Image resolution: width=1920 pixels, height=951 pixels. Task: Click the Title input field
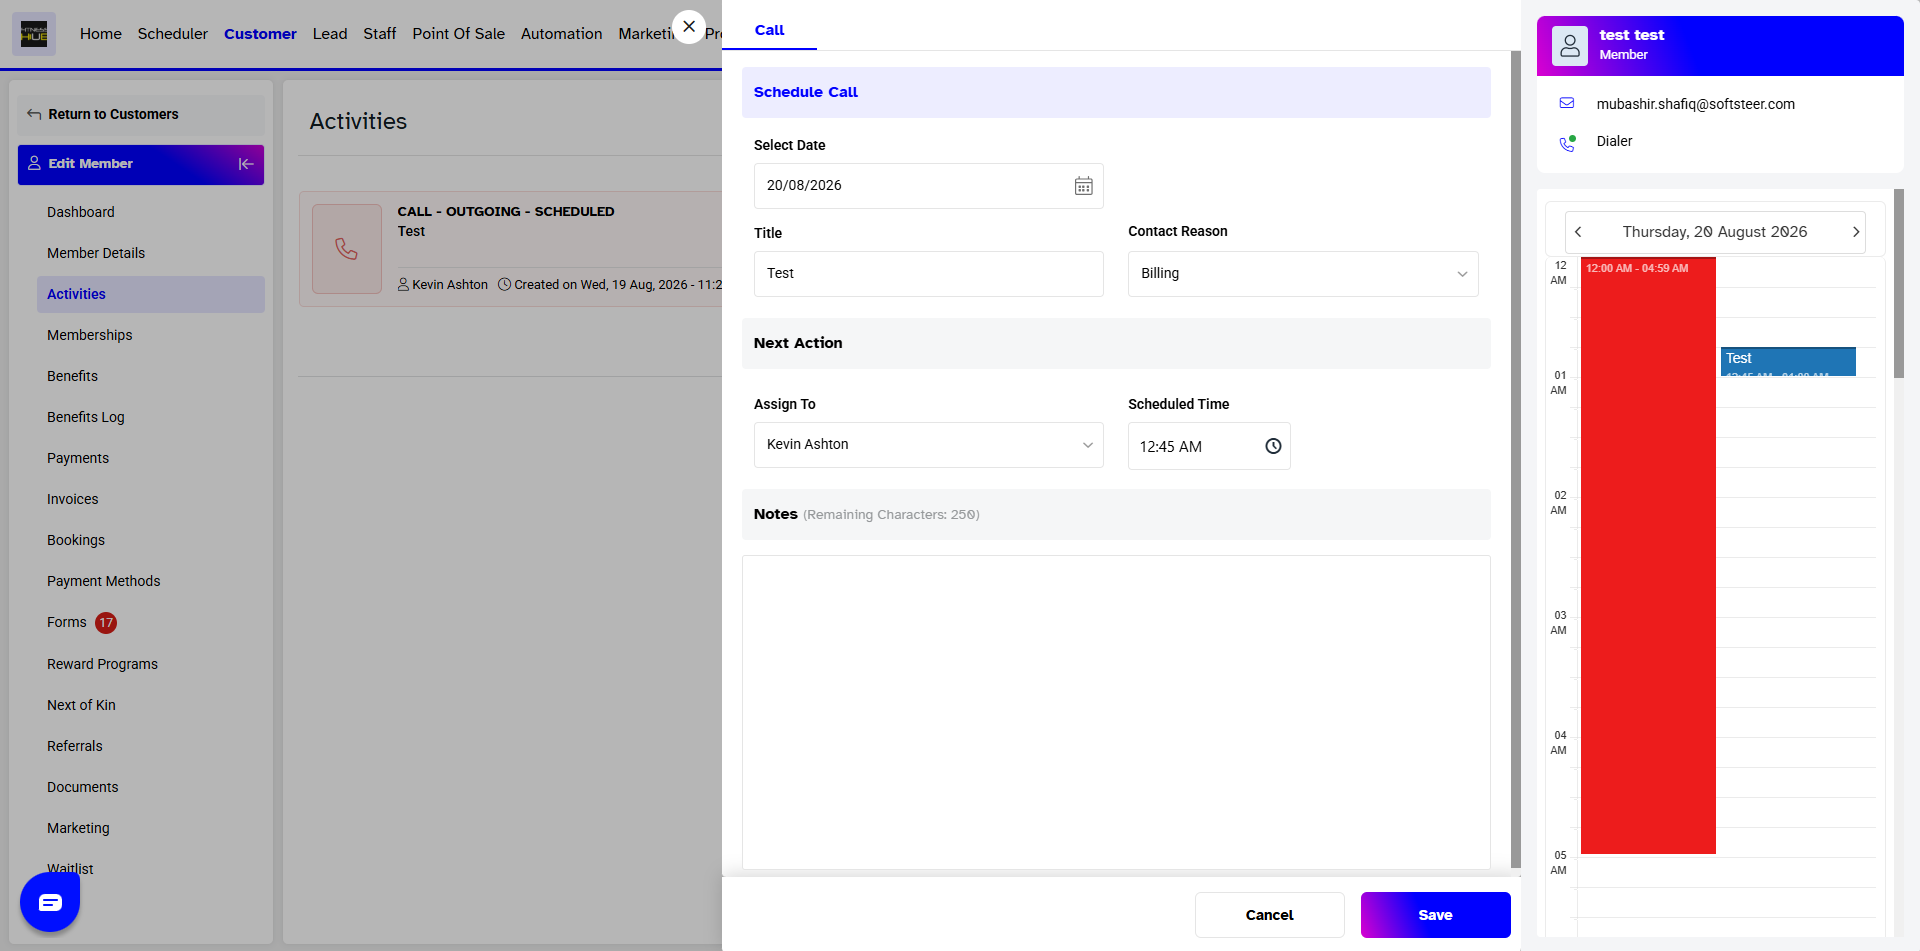[x=929, y=274]
